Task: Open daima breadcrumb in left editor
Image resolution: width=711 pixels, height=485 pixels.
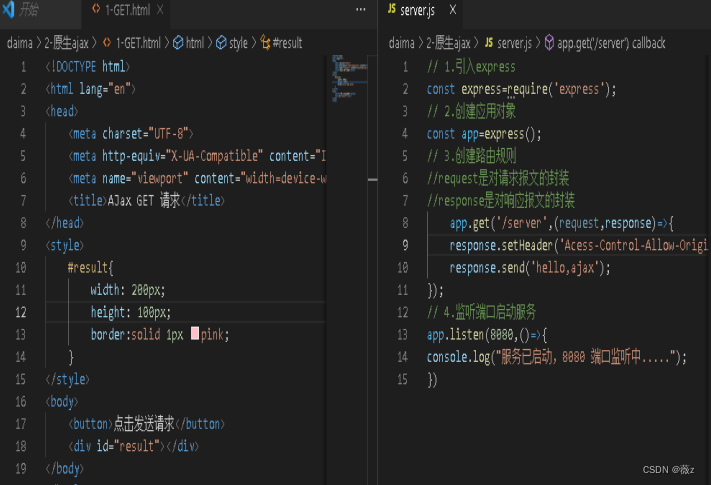Action: (x=19, y=43)
